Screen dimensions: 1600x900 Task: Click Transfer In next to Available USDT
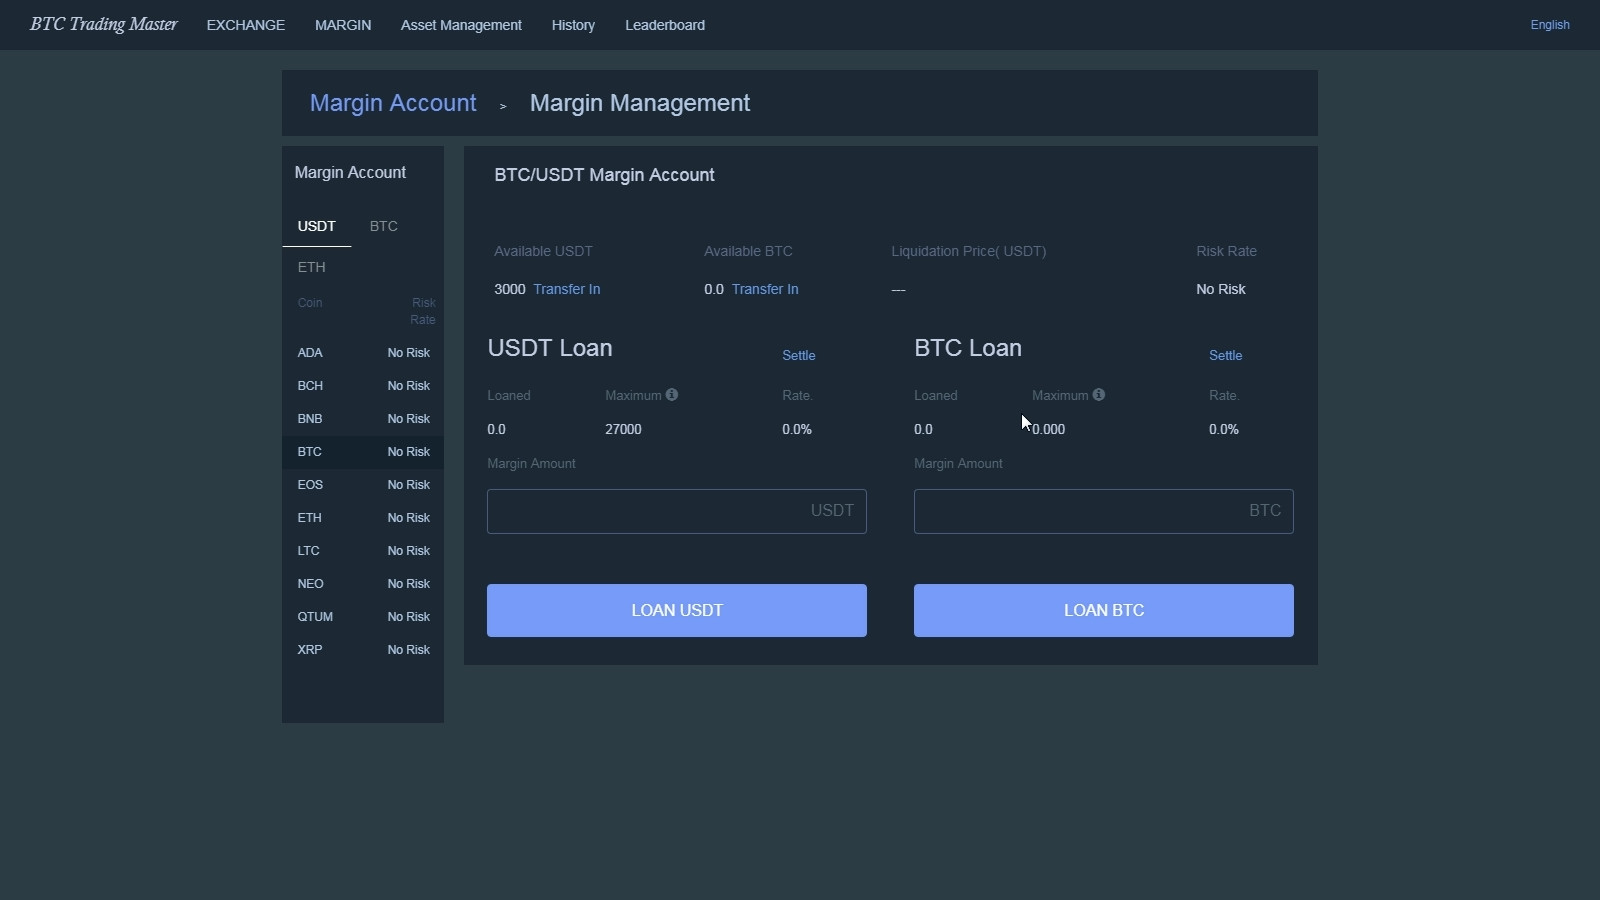(x=567, y=289)
